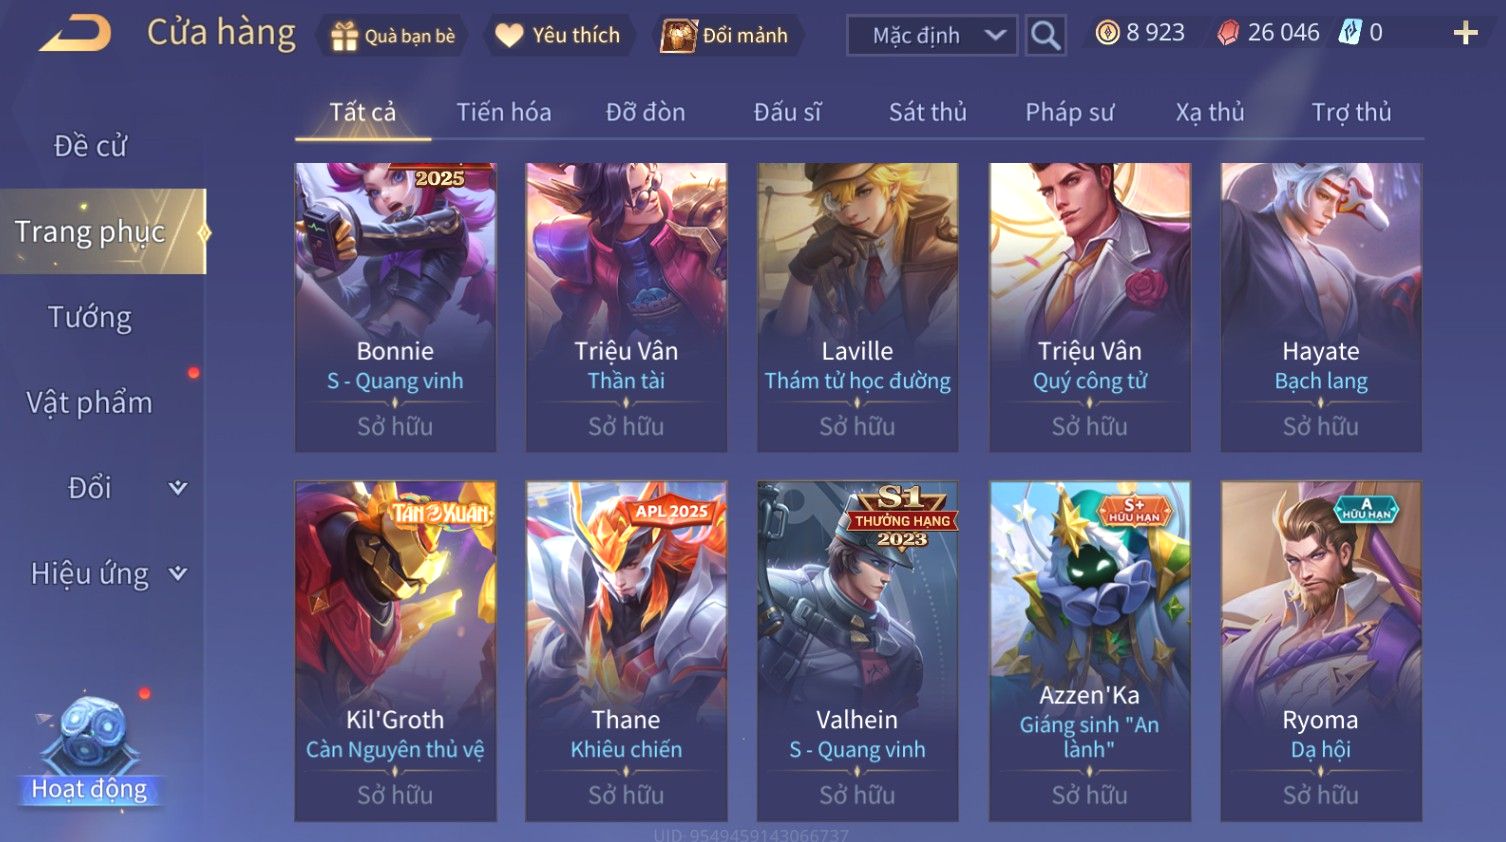Open Đề cử sidebar section

[90, 146]
